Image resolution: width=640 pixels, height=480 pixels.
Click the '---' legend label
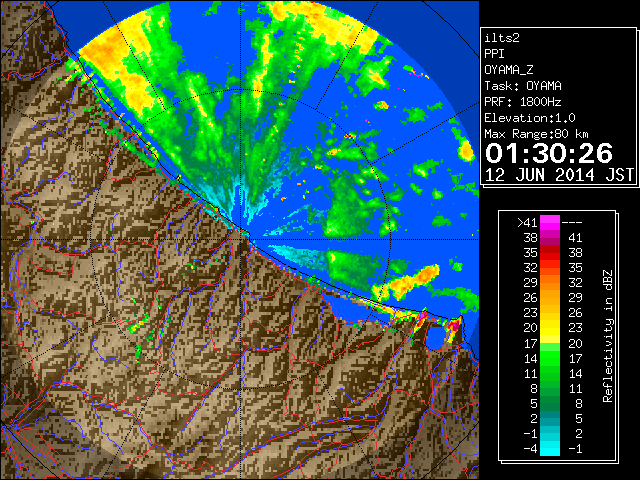(x=572, y=222)
